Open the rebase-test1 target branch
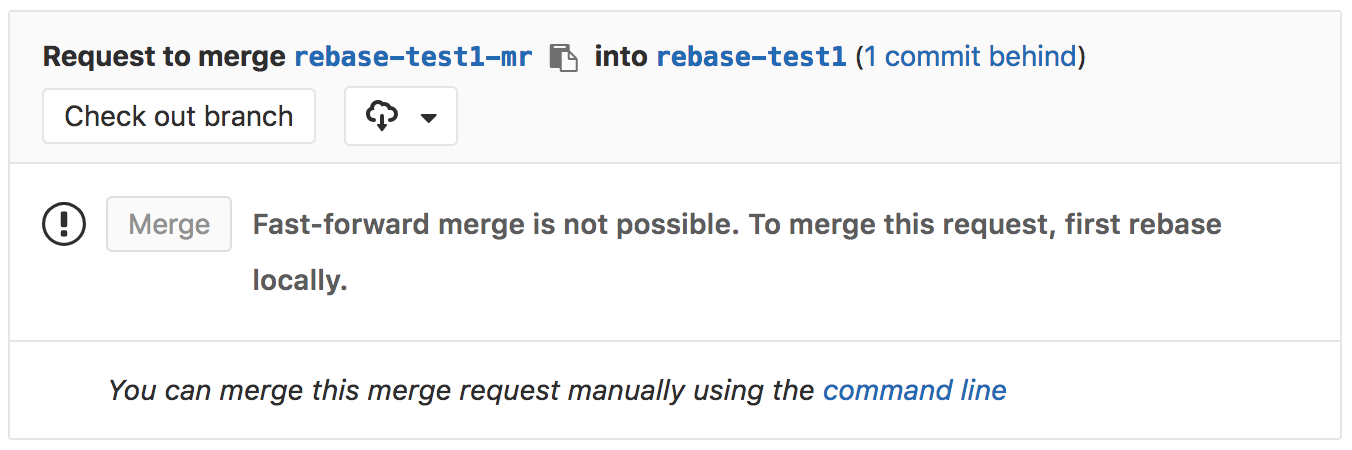The image size is (1352, 450). click(751, 57)
